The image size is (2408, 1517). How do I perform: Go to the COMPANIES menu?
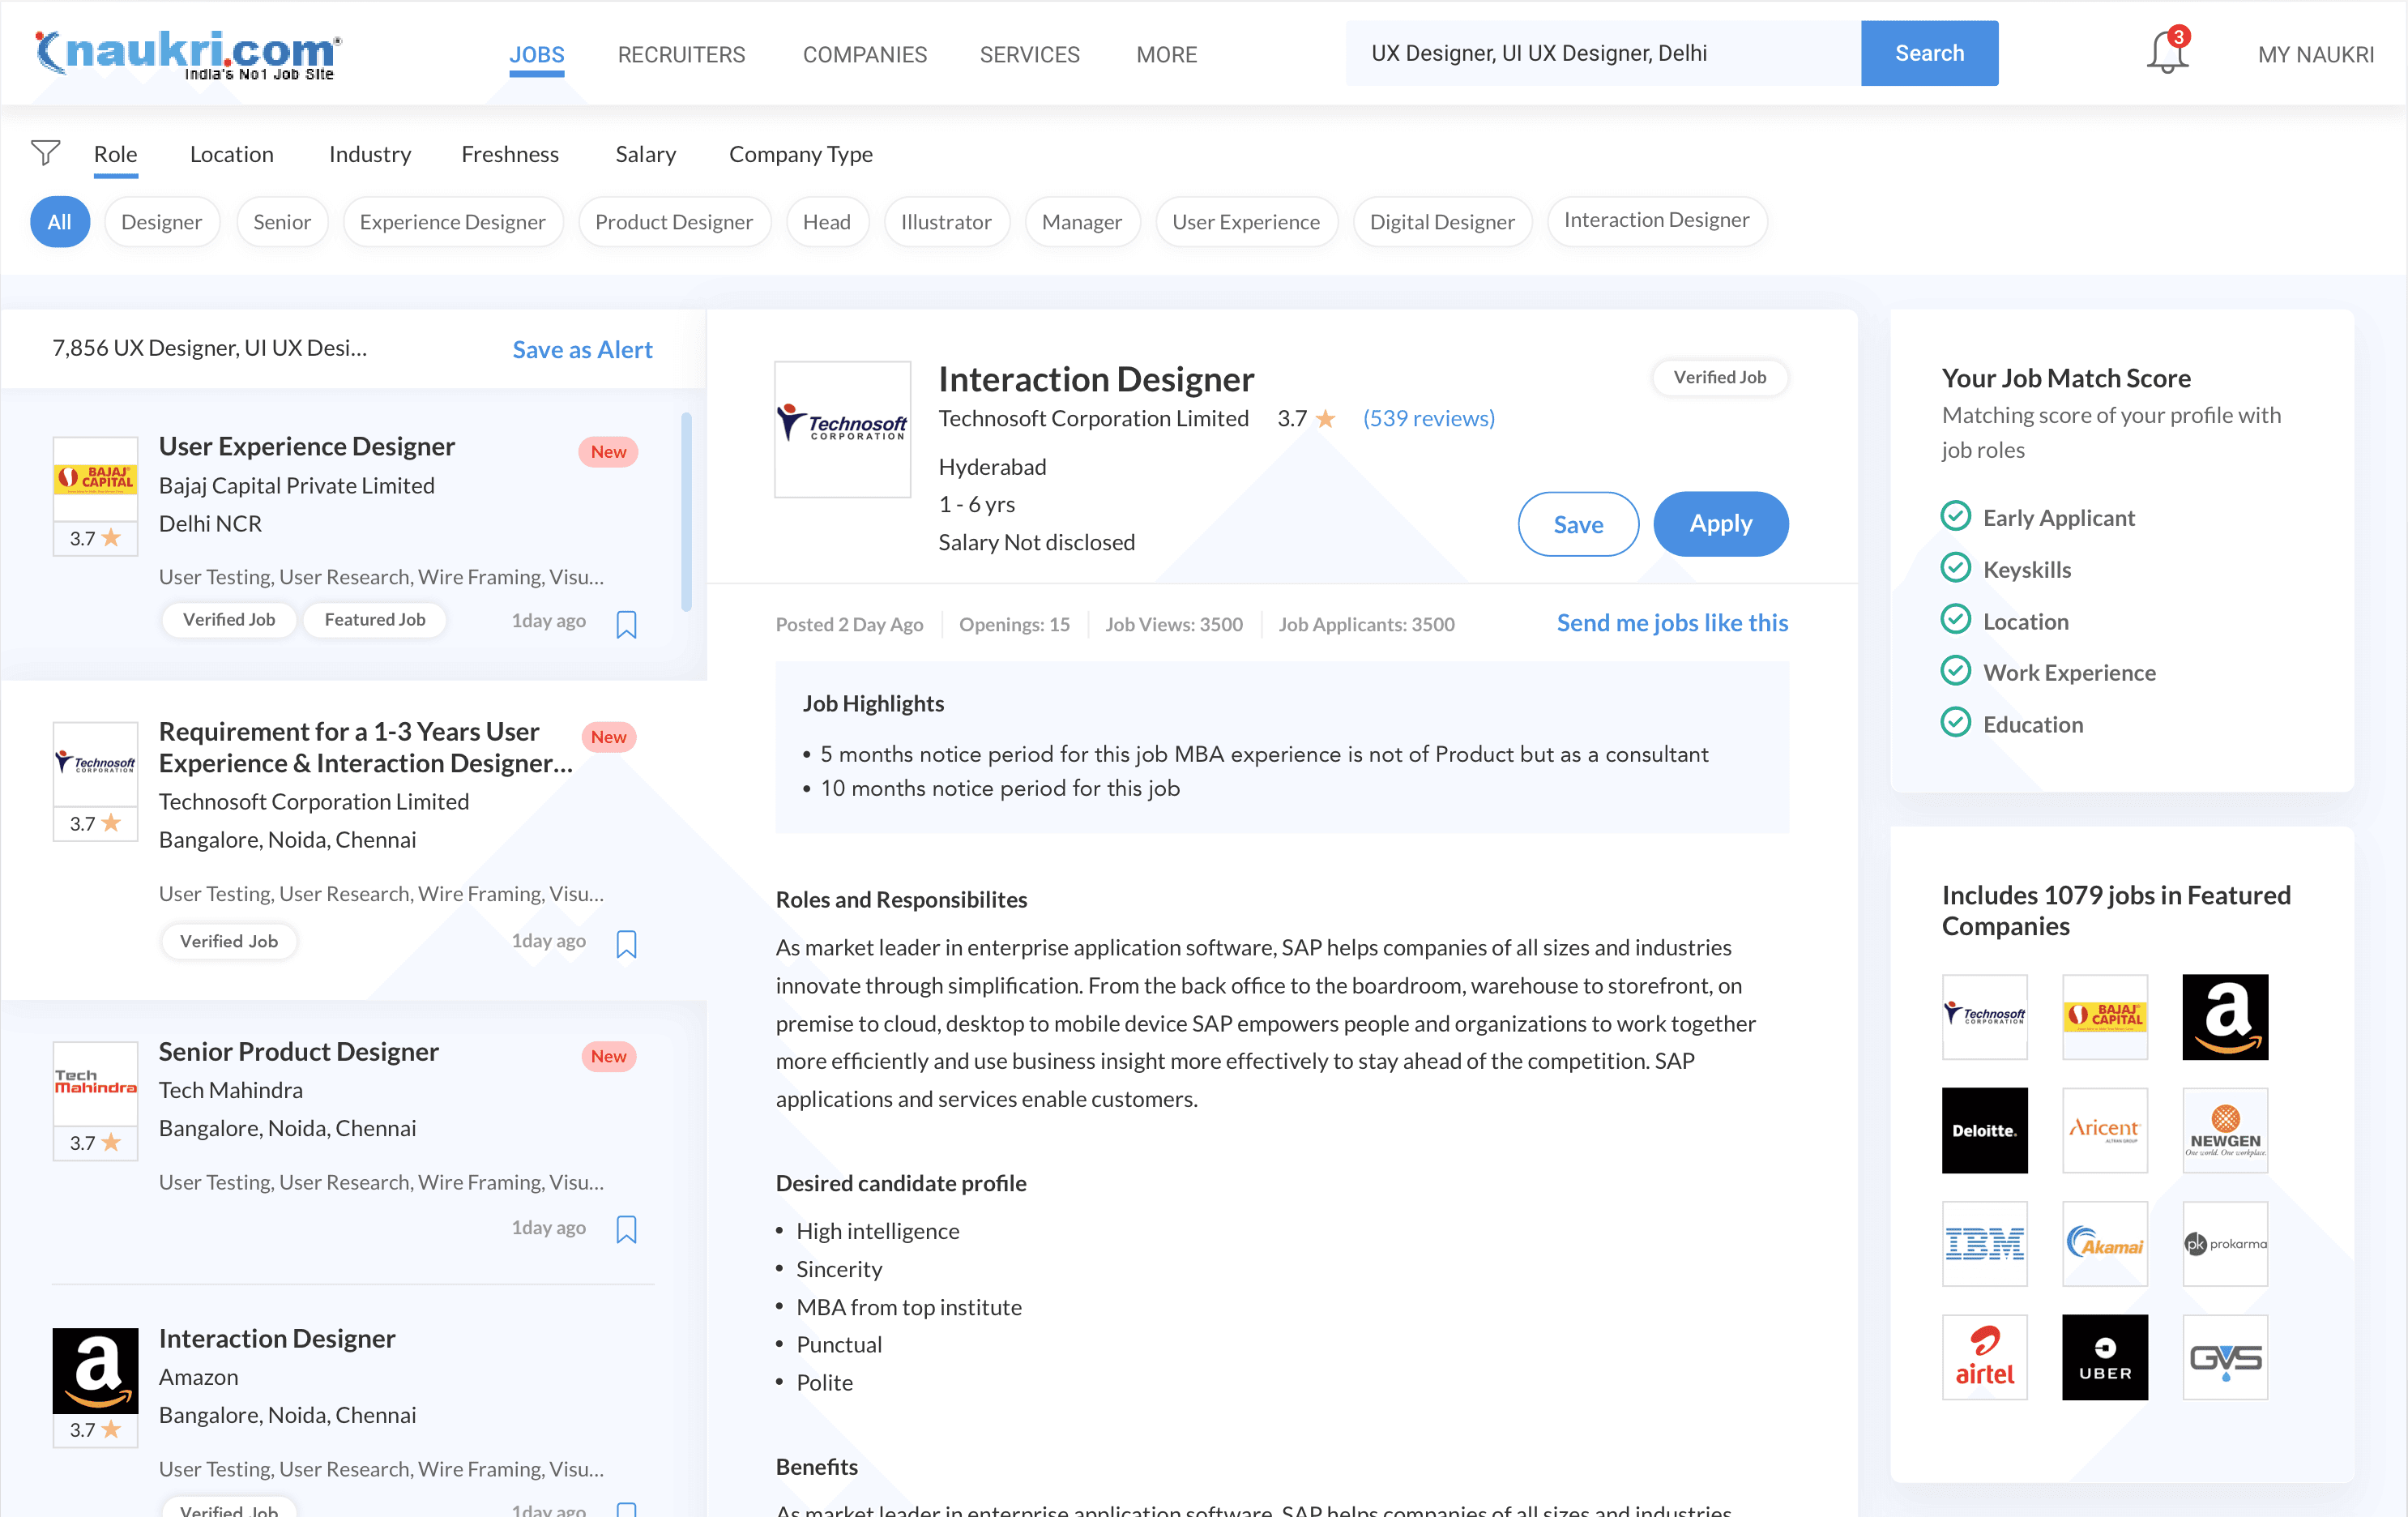coord(864,54)
